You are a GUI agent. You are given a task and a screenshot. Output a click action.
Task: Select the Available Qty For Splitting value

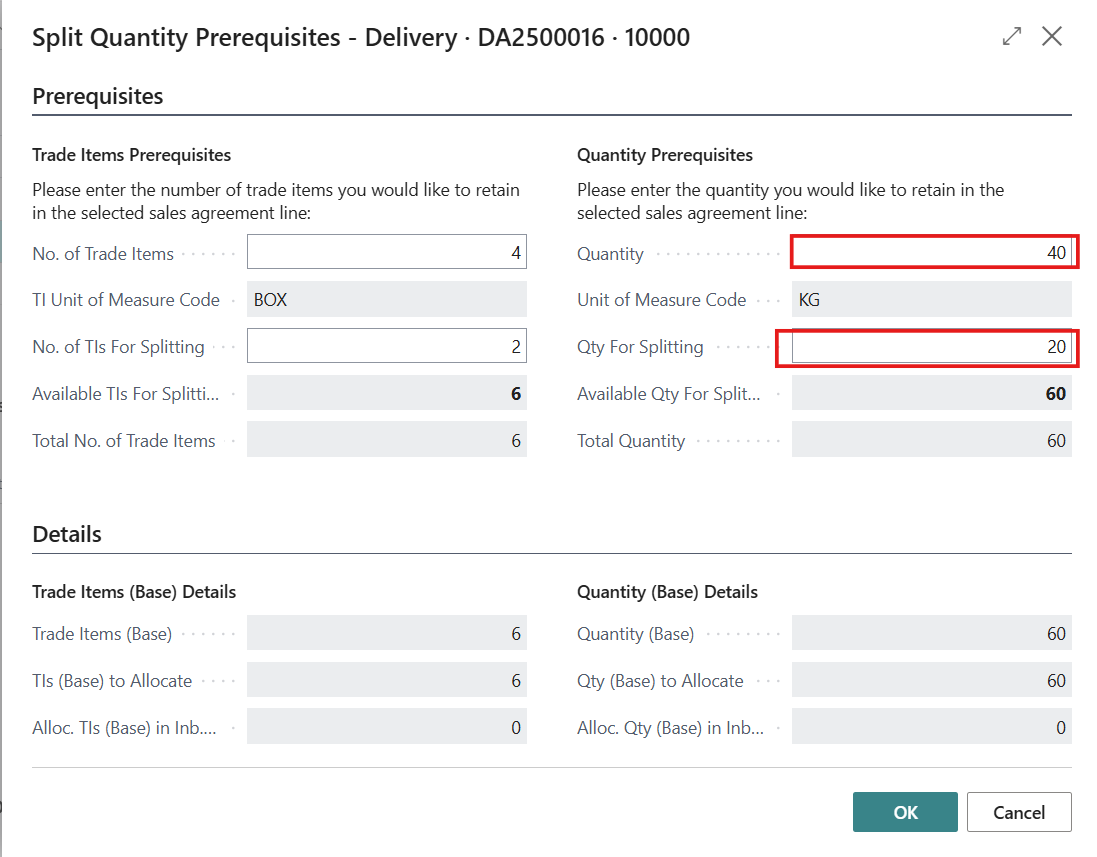point(931,393)
